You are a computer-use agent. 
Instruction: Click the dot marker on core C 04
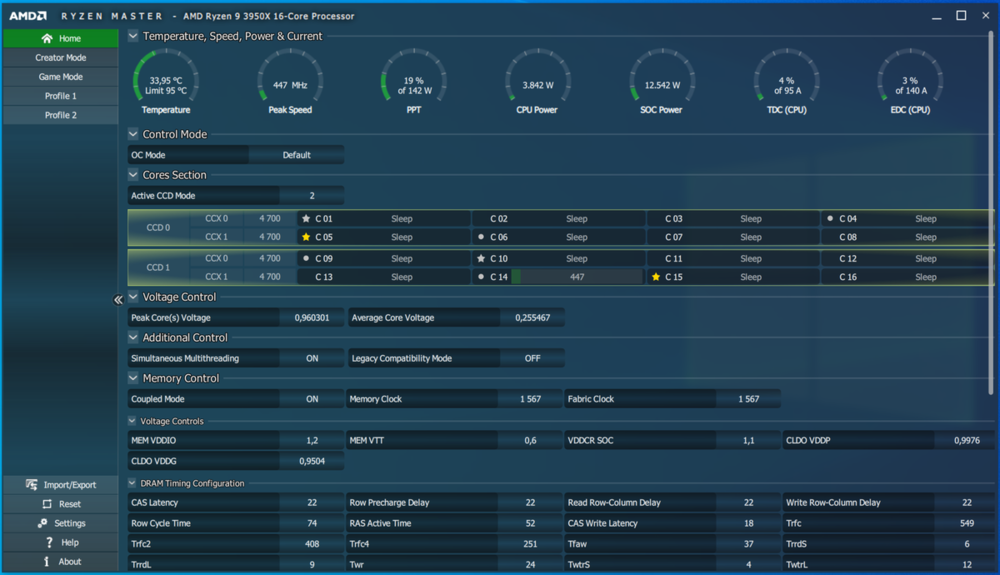[830, 219]
